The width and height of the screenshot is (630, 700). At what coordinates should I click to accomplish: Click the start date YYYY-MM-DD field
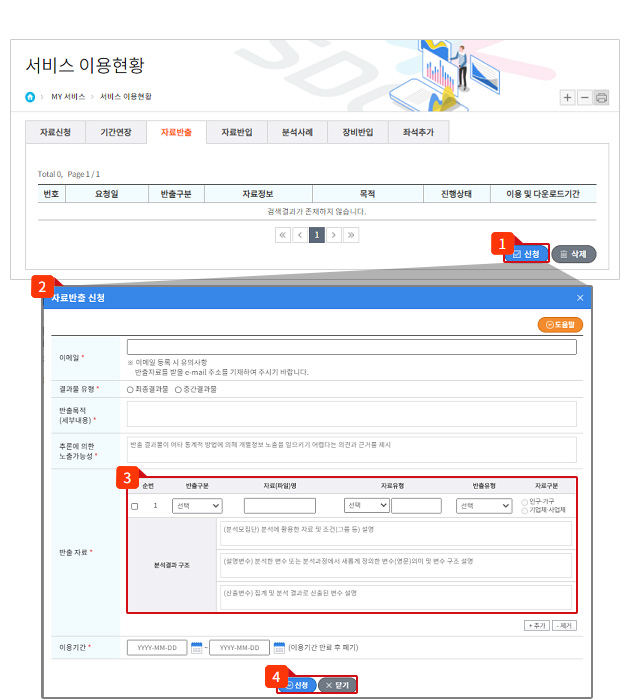pos(157,647)
